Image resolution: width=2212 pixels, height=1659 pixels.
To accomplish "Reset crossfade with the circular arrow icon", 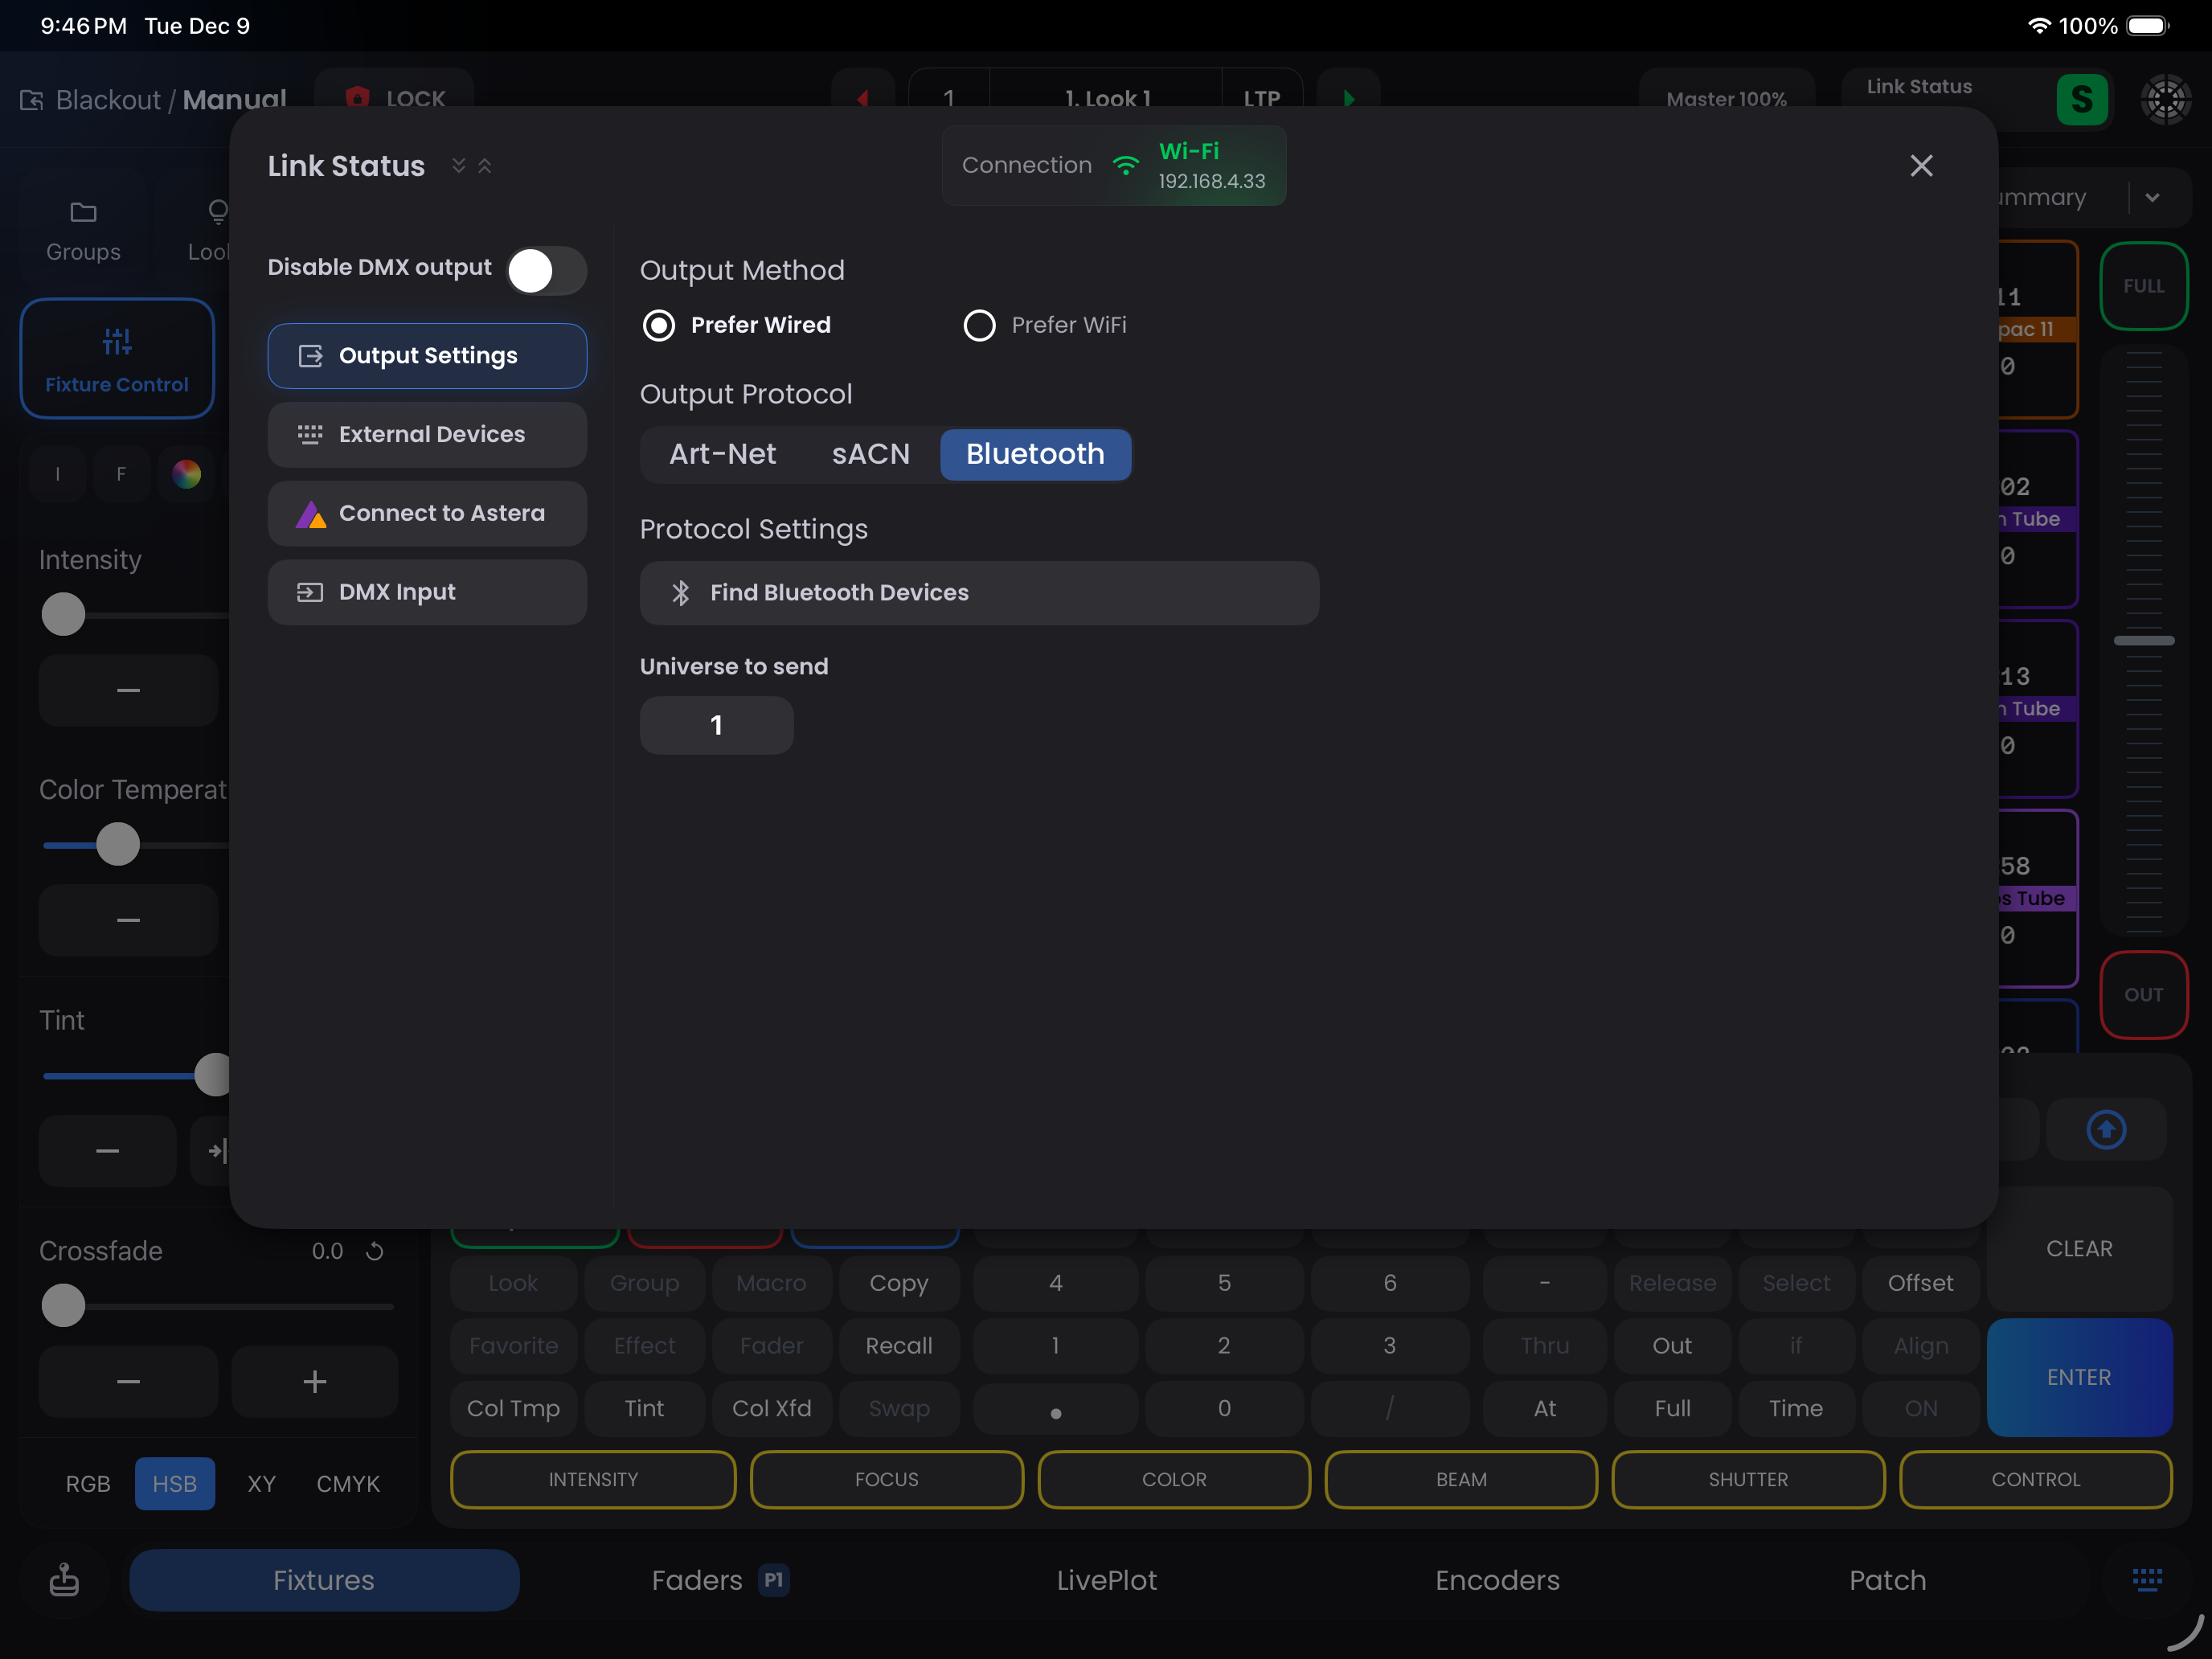I will click(x=375, y=1251).
